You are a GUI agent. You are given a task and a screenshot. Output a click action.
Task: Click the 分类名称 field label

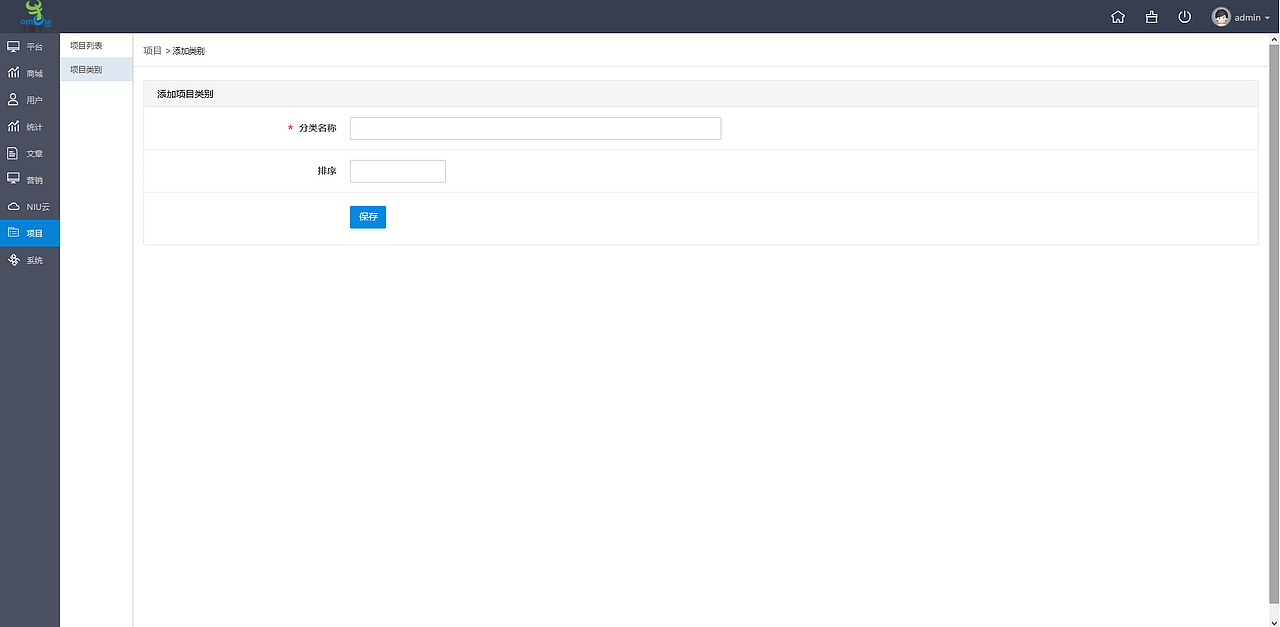tap(317, 128)
